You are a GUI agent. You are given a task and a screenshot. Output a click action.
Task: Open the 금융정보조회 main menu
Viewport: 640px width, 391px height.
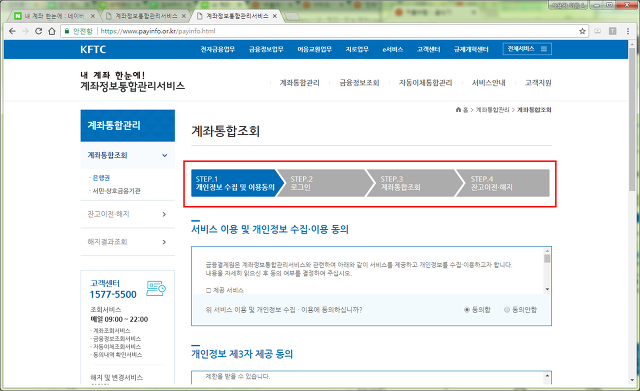coord(359,83)
